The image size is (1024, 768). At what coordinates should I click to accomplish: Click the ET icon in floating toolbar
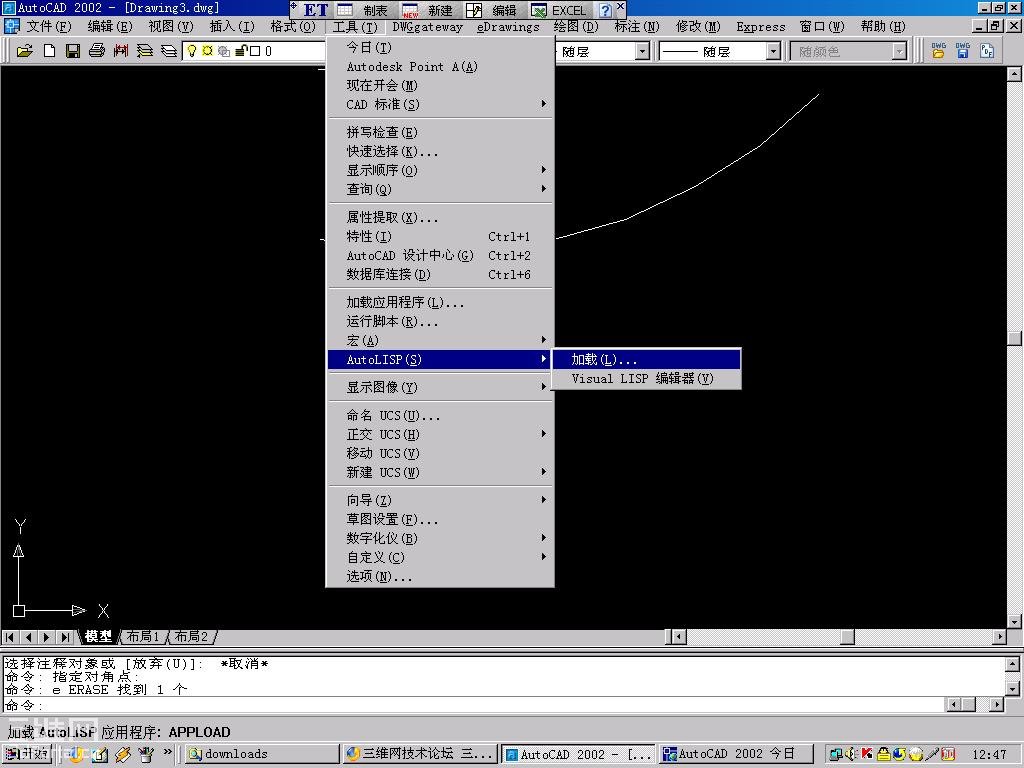click(x=315, y=10)
